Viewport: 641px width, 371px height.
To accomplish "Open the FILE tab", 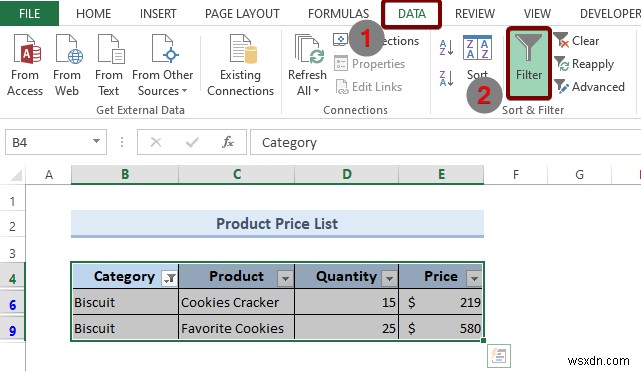I will (29, 13).
